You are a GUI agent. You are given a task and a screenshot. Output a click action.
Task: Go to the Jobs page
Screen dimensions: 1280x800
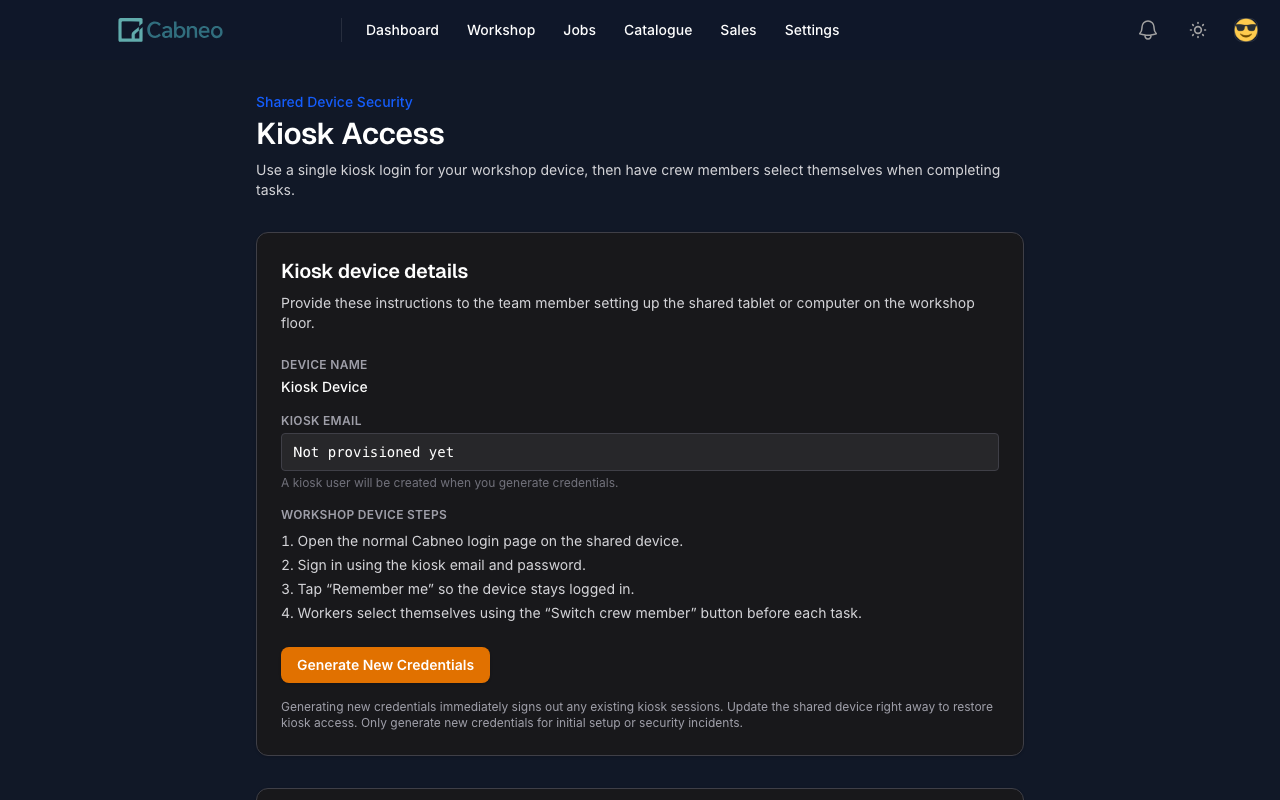click(579, 30)
